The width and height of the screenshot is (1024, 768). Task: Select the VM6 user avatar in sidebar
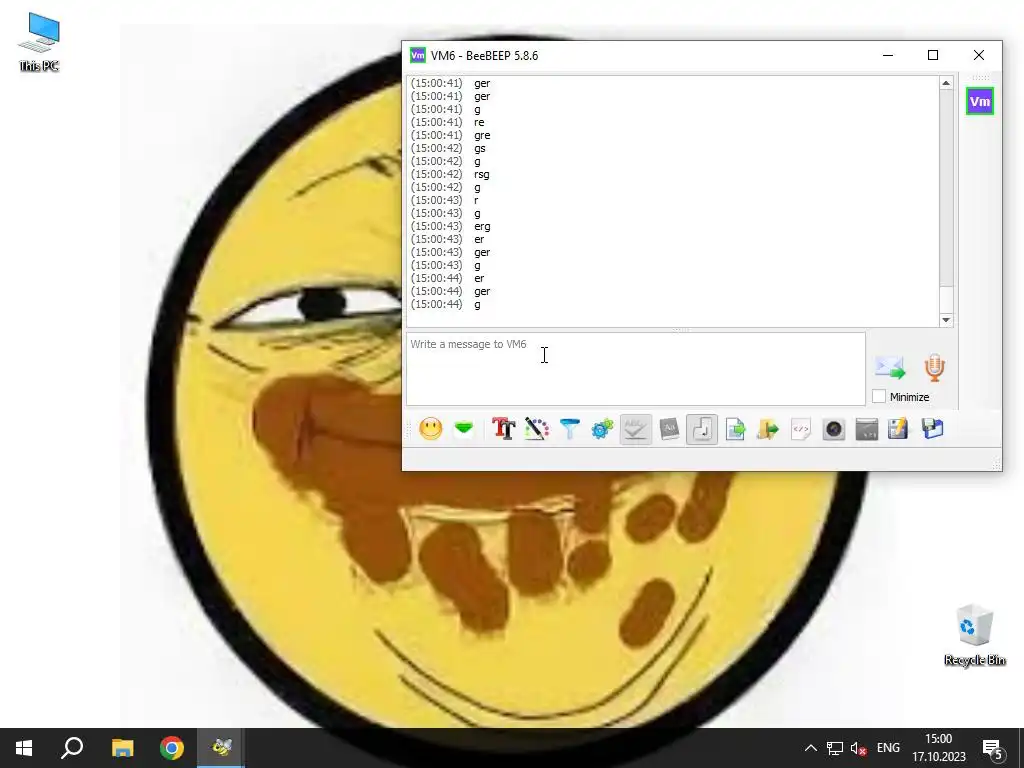tap(980, 101)
